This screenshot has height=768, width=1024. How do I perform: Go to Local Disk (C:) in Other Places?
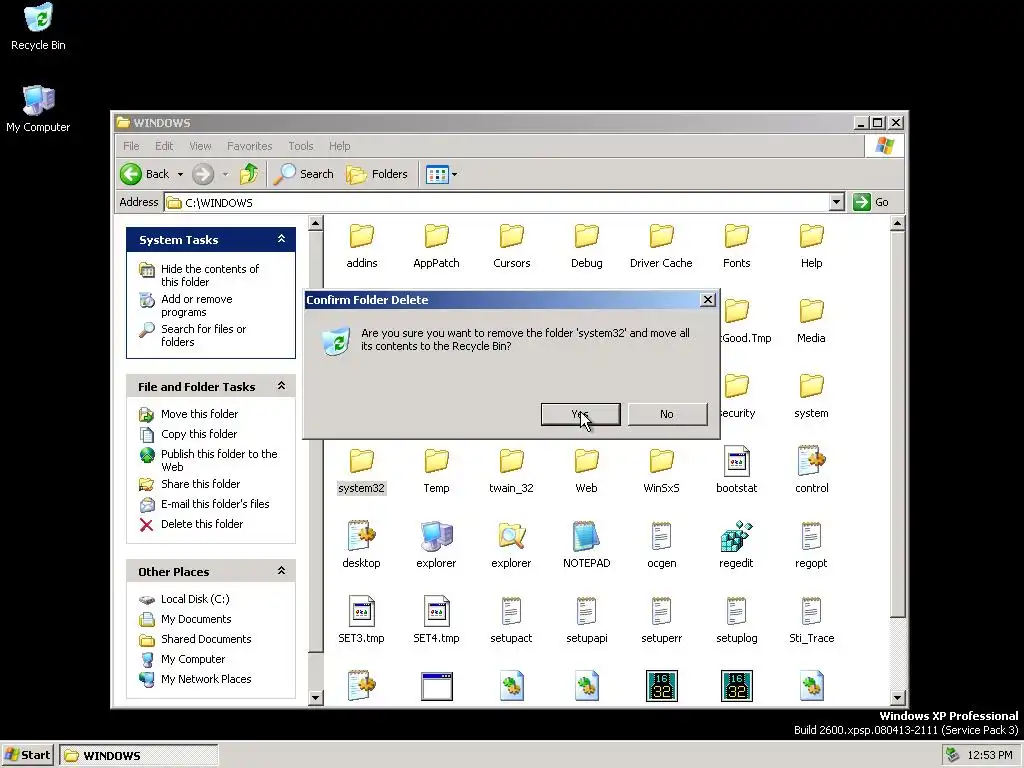pos(195,599)
